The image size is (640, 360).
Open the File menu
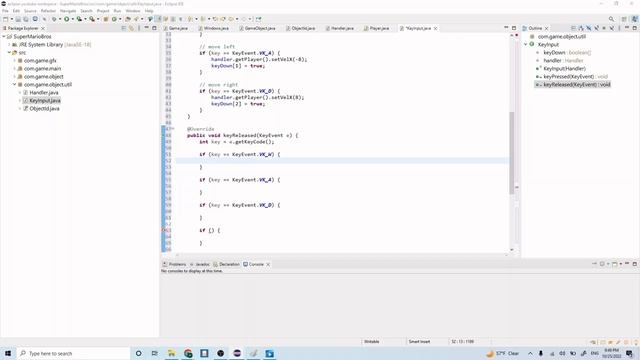click(x=5, y=11)
